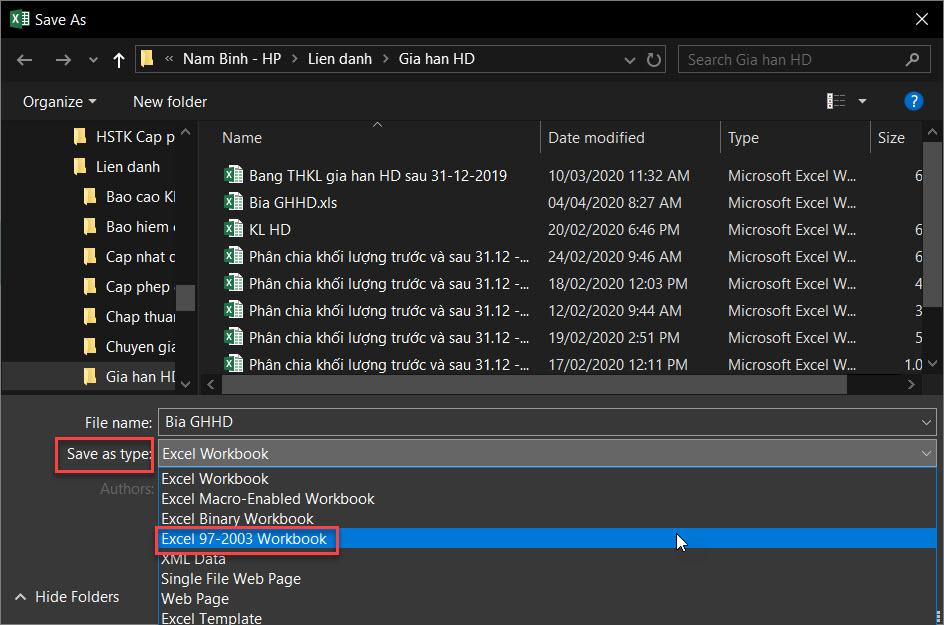The image size is (944, 625).
Task: Expand the File name history dropdown
Action: coord(925,423)
